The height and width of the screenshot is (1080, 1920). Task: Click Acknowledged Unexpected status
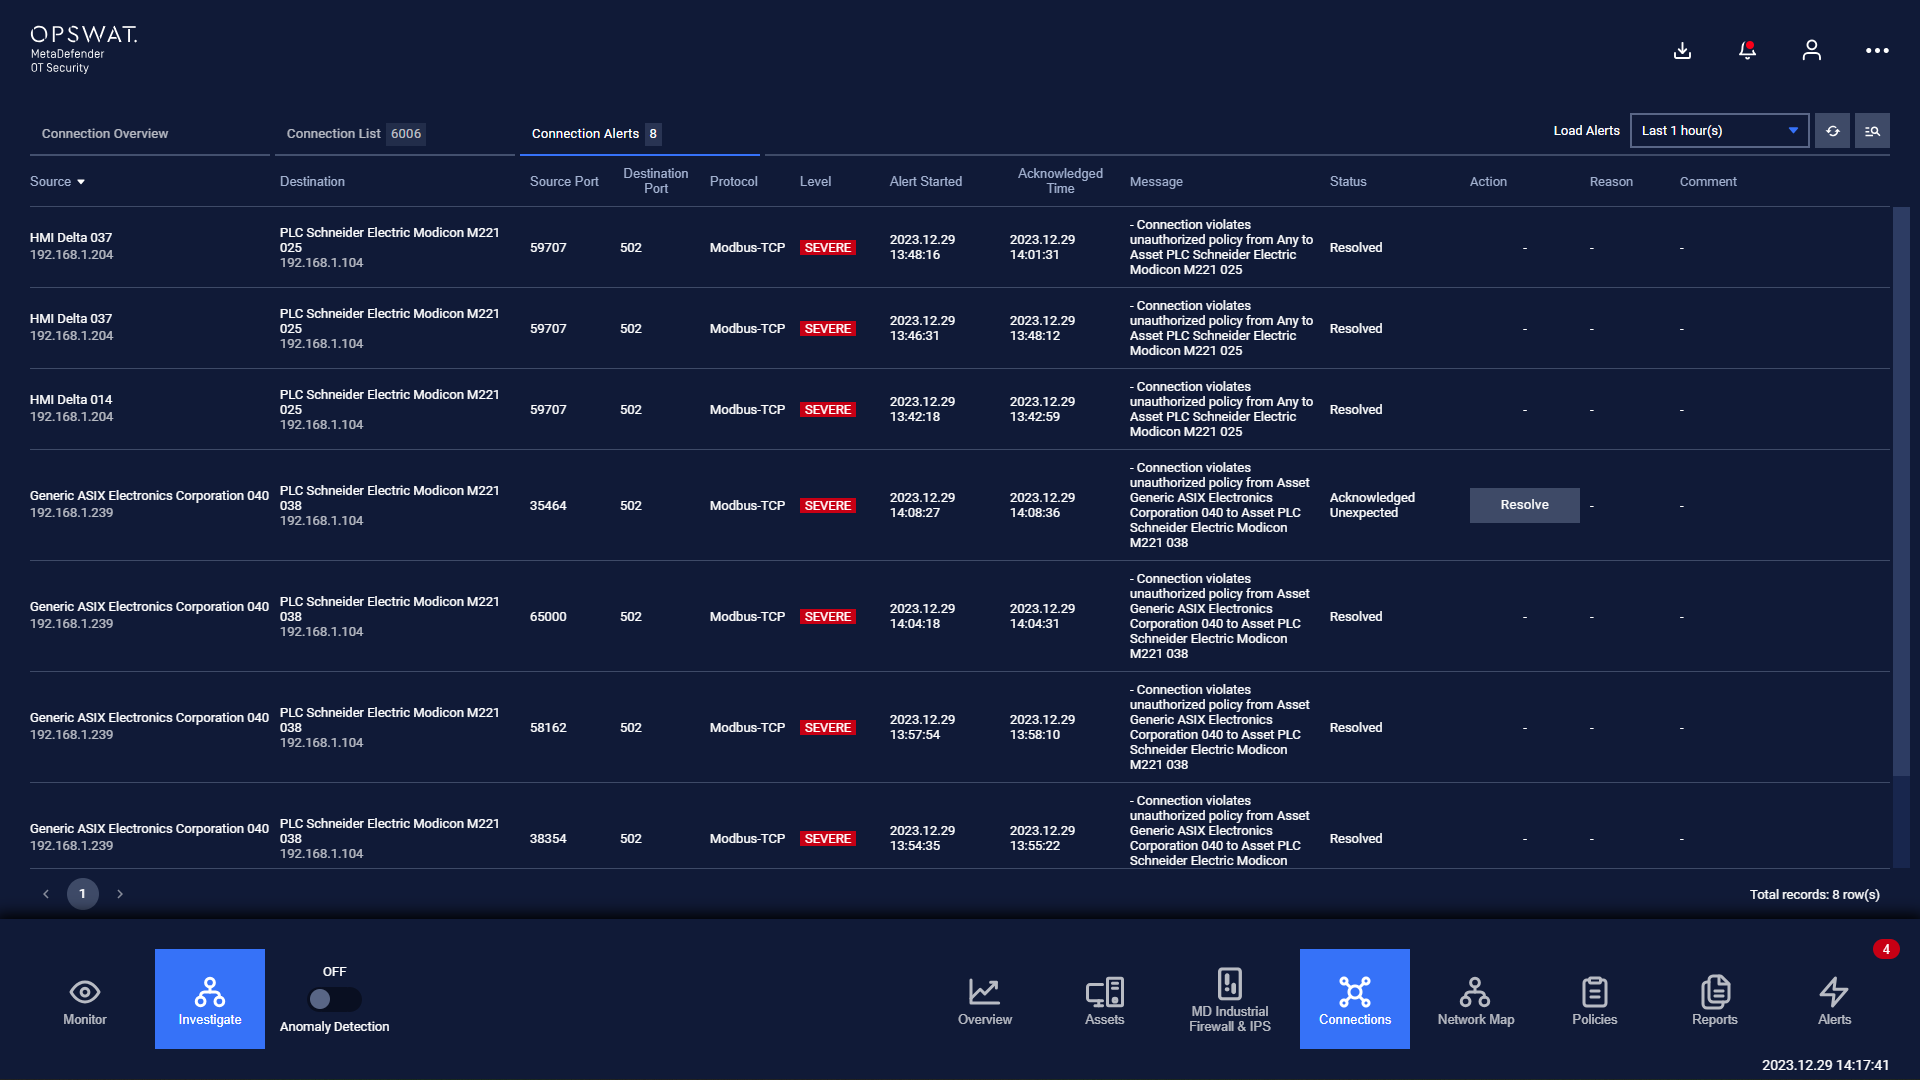(x=1372, y=505)
